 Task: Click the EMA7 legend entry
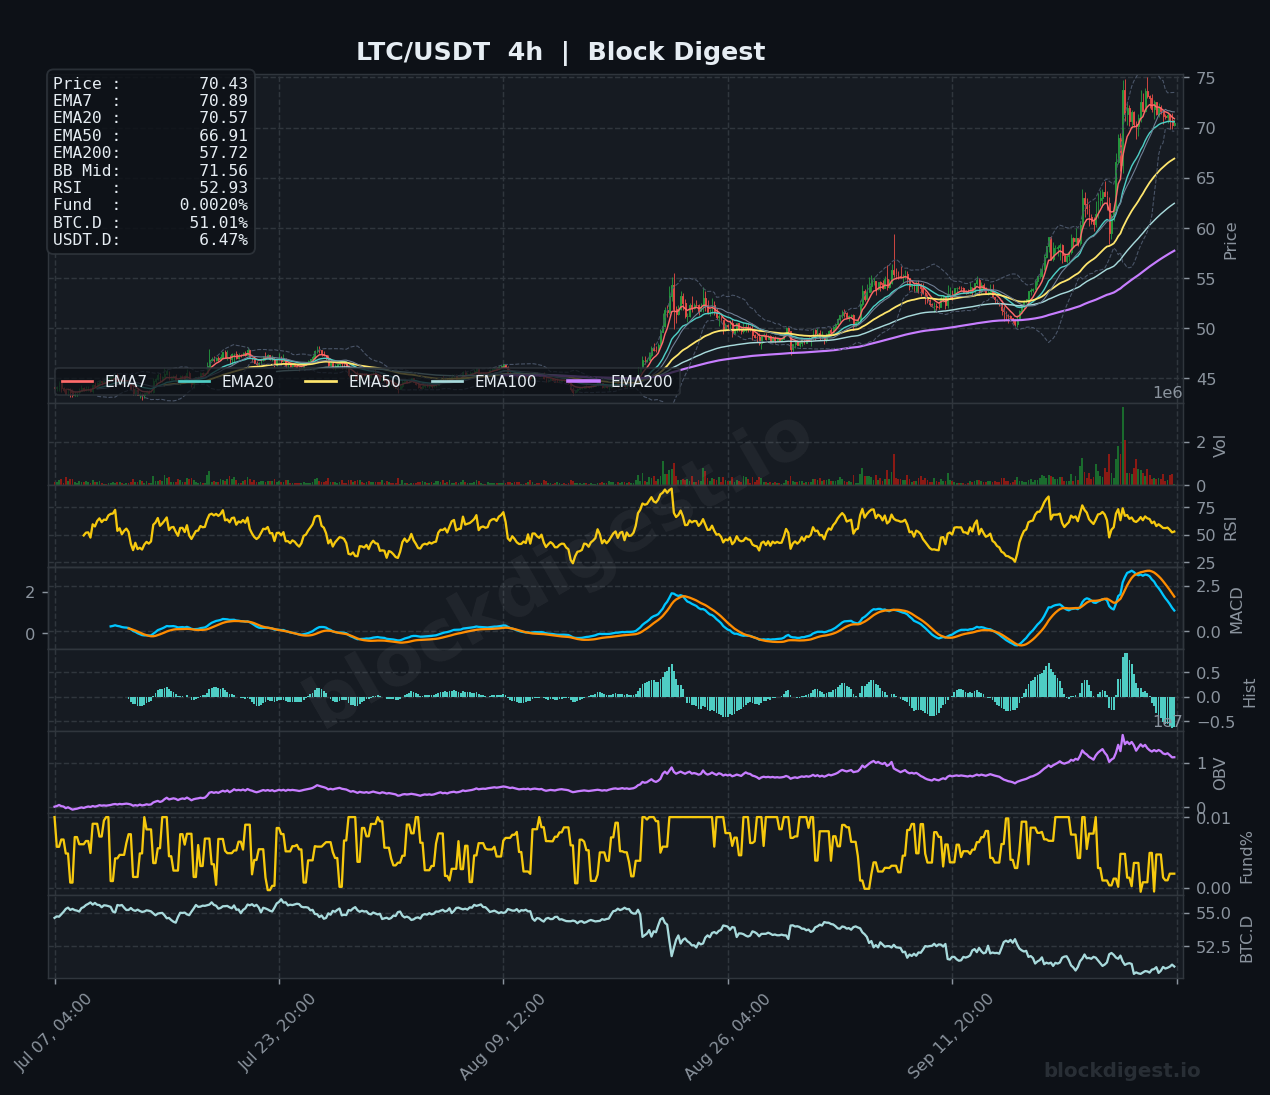tap(104, 382)
